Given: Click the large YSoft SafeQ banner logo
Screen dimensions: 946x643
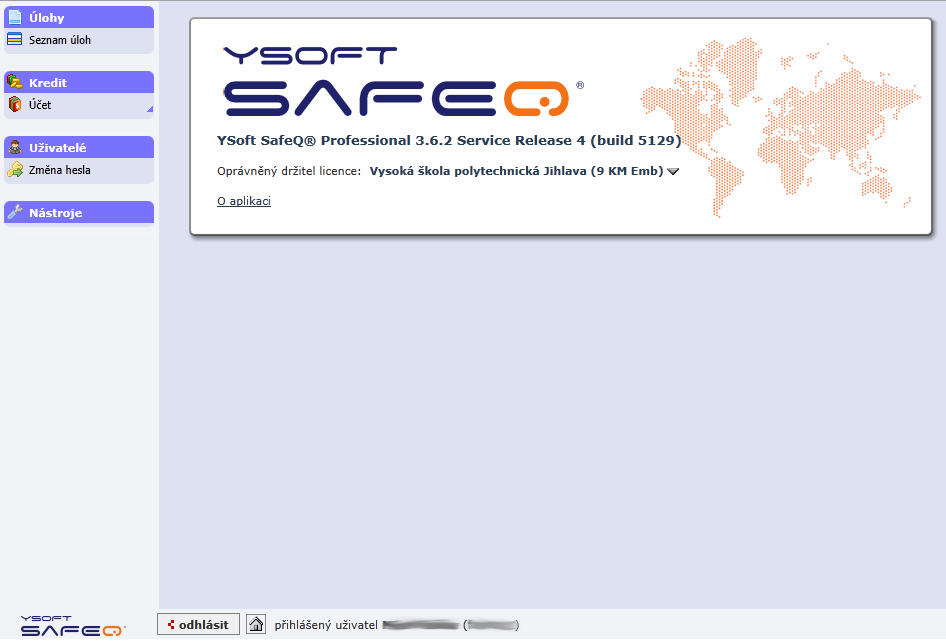Looking at the screenshot, I should click(403, 81).
